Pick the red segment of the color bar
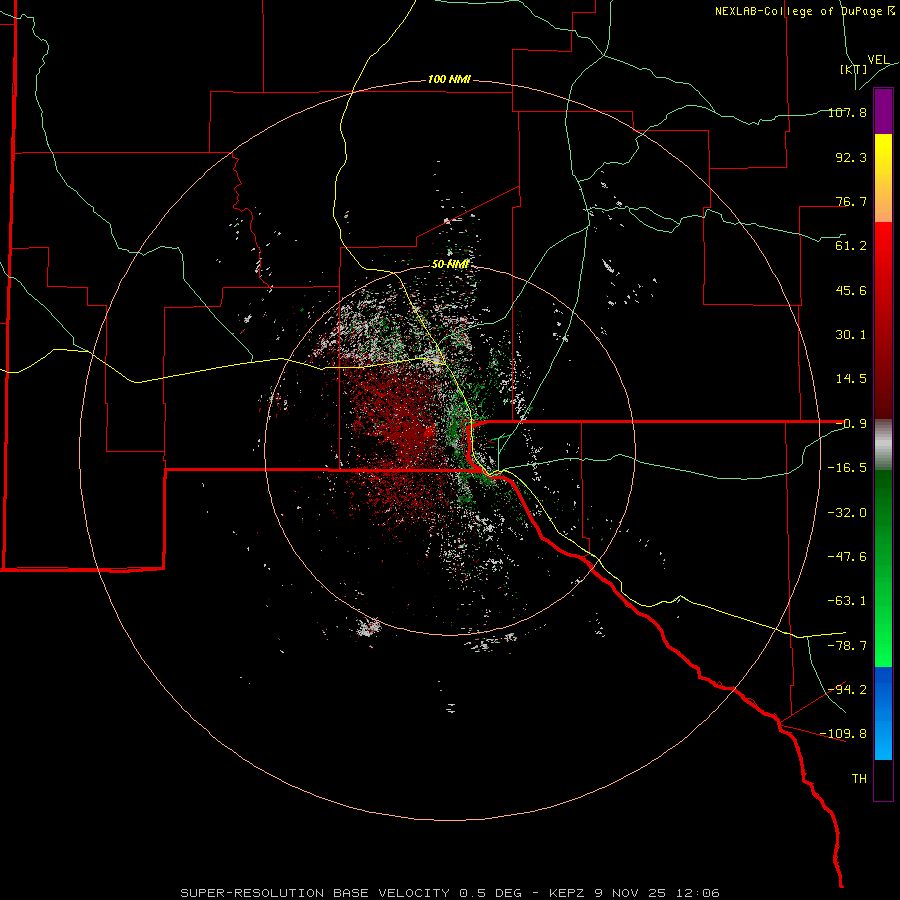 (883, 320)
